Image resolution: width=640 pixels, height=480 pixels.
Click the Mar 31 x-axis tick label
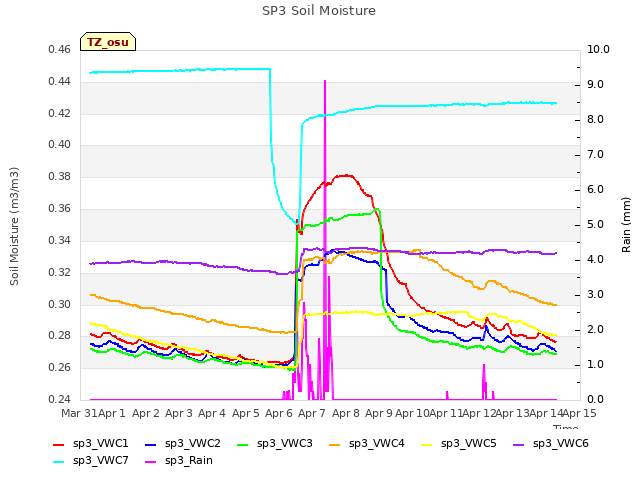pyautogui.click(x=79, y=413)
